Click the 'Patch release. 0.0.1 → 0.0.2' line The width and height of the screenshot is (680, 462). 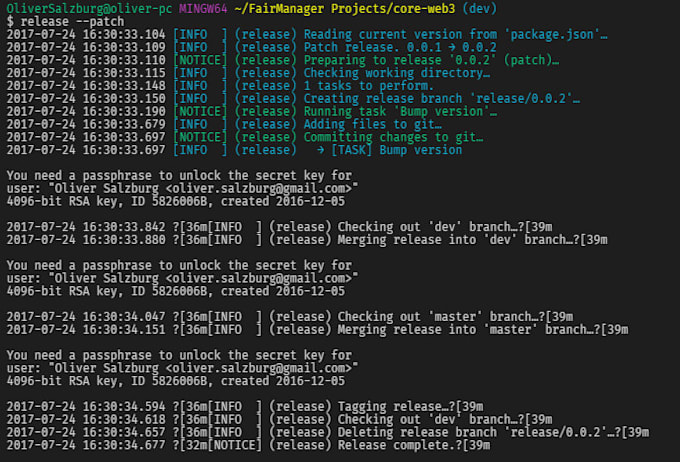(252, 47)
